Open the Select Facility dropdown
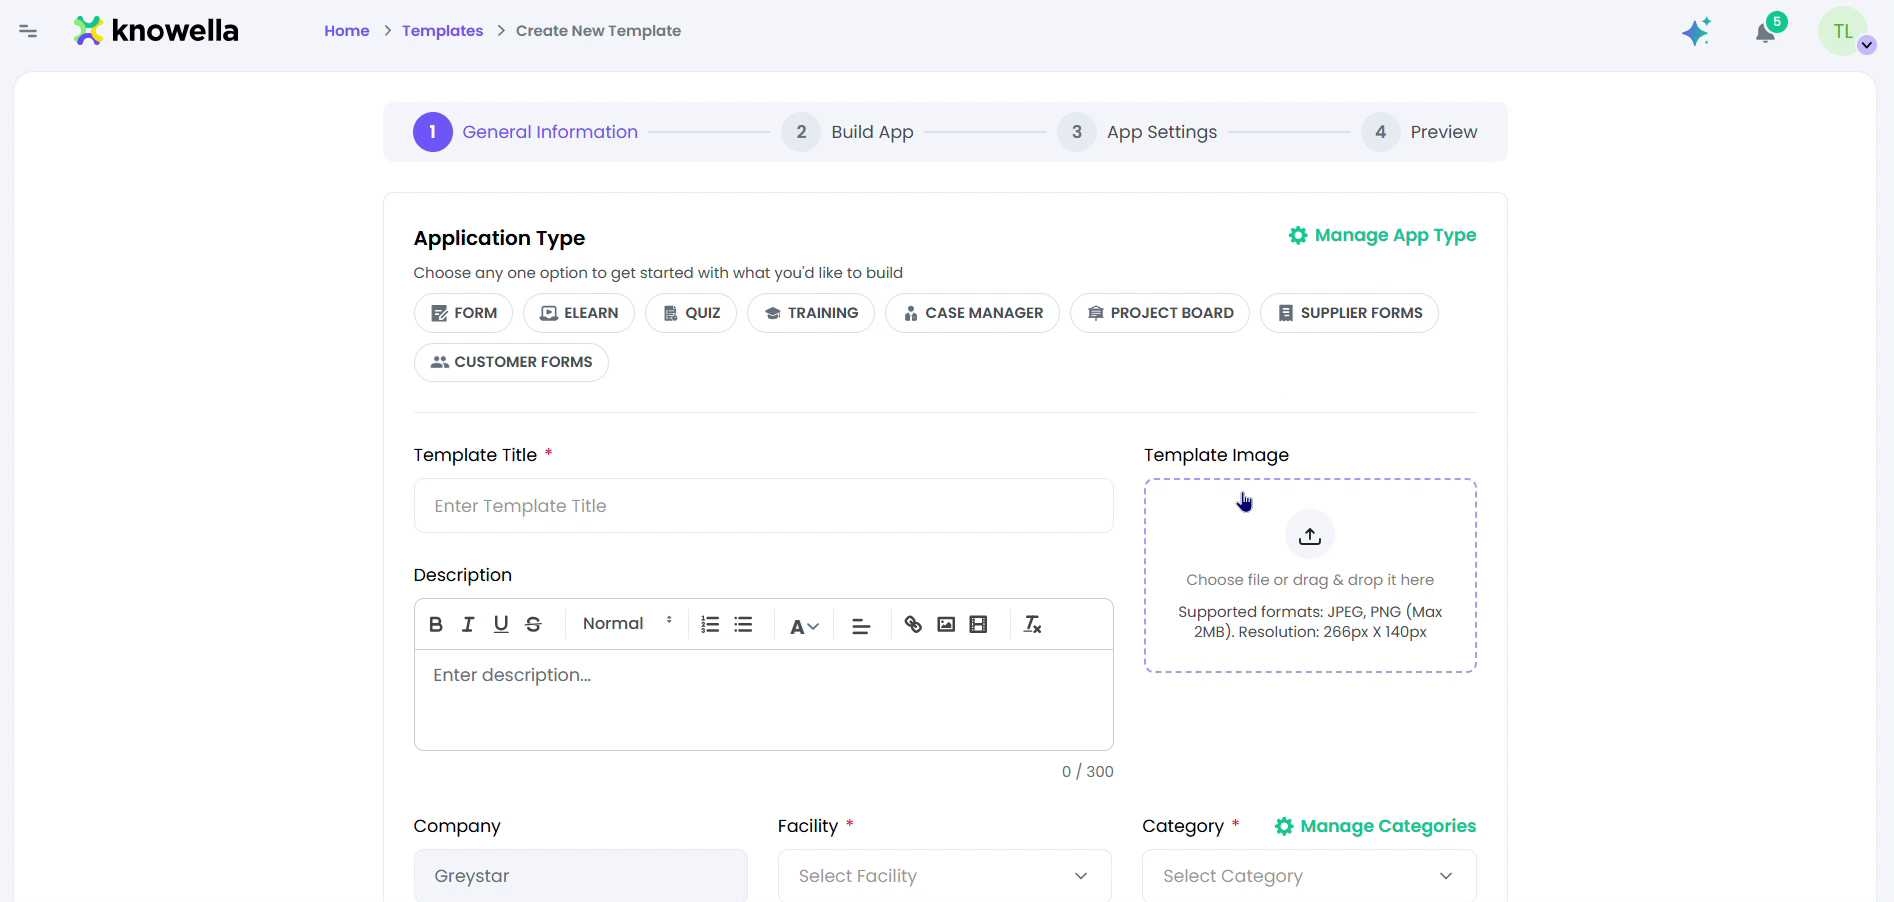1894x902 pixels. click(945, 876)
